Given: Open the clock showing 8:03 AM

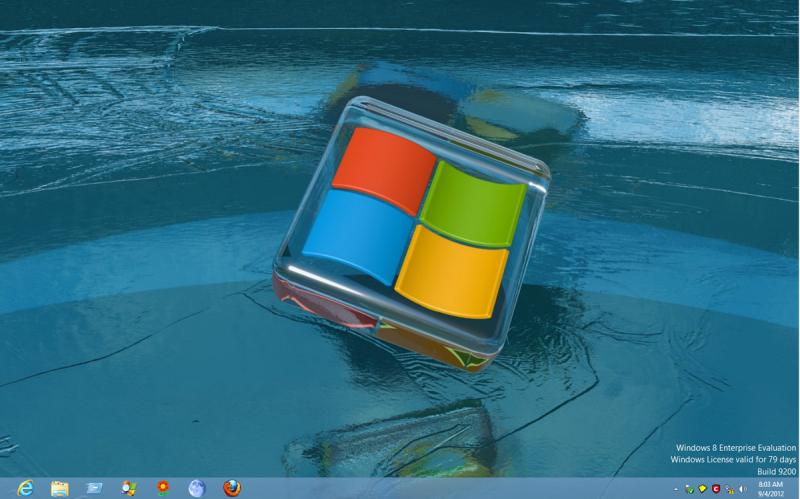Looking at the screenshot, I should 770,489.
